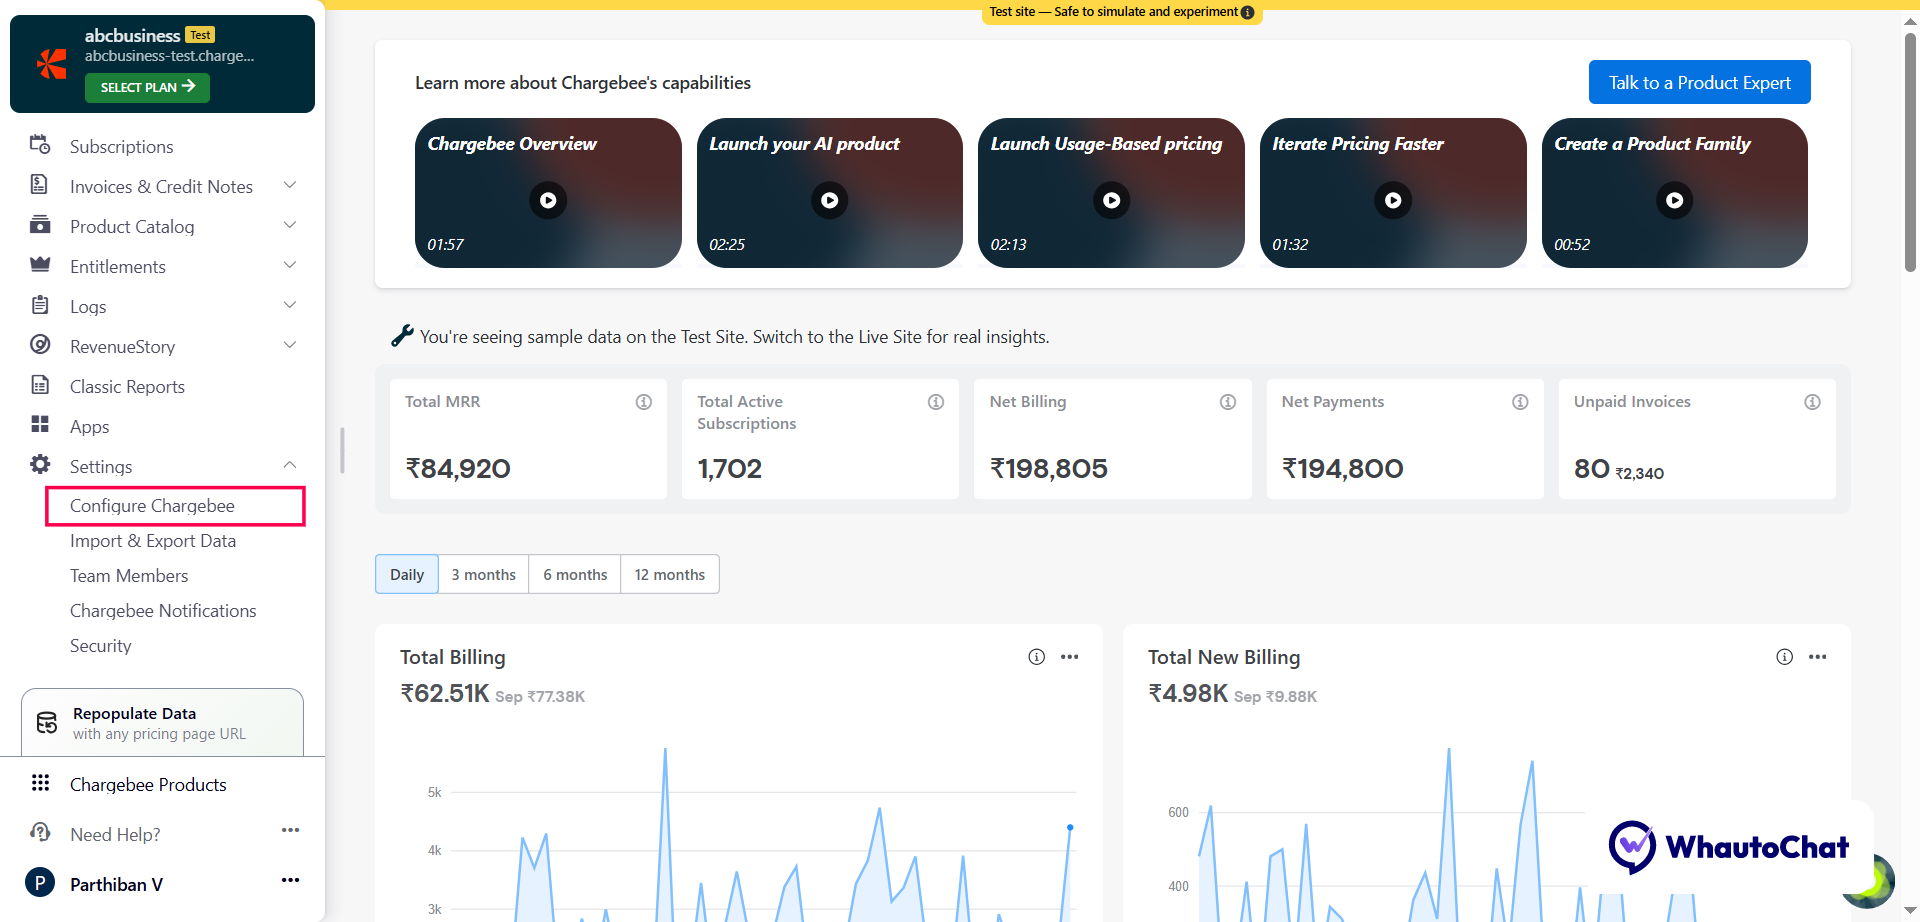The width and height of the screenshot is (1920, 922).
Task: Play the Chargebee Overview video
Action: (x=547, y=200)
